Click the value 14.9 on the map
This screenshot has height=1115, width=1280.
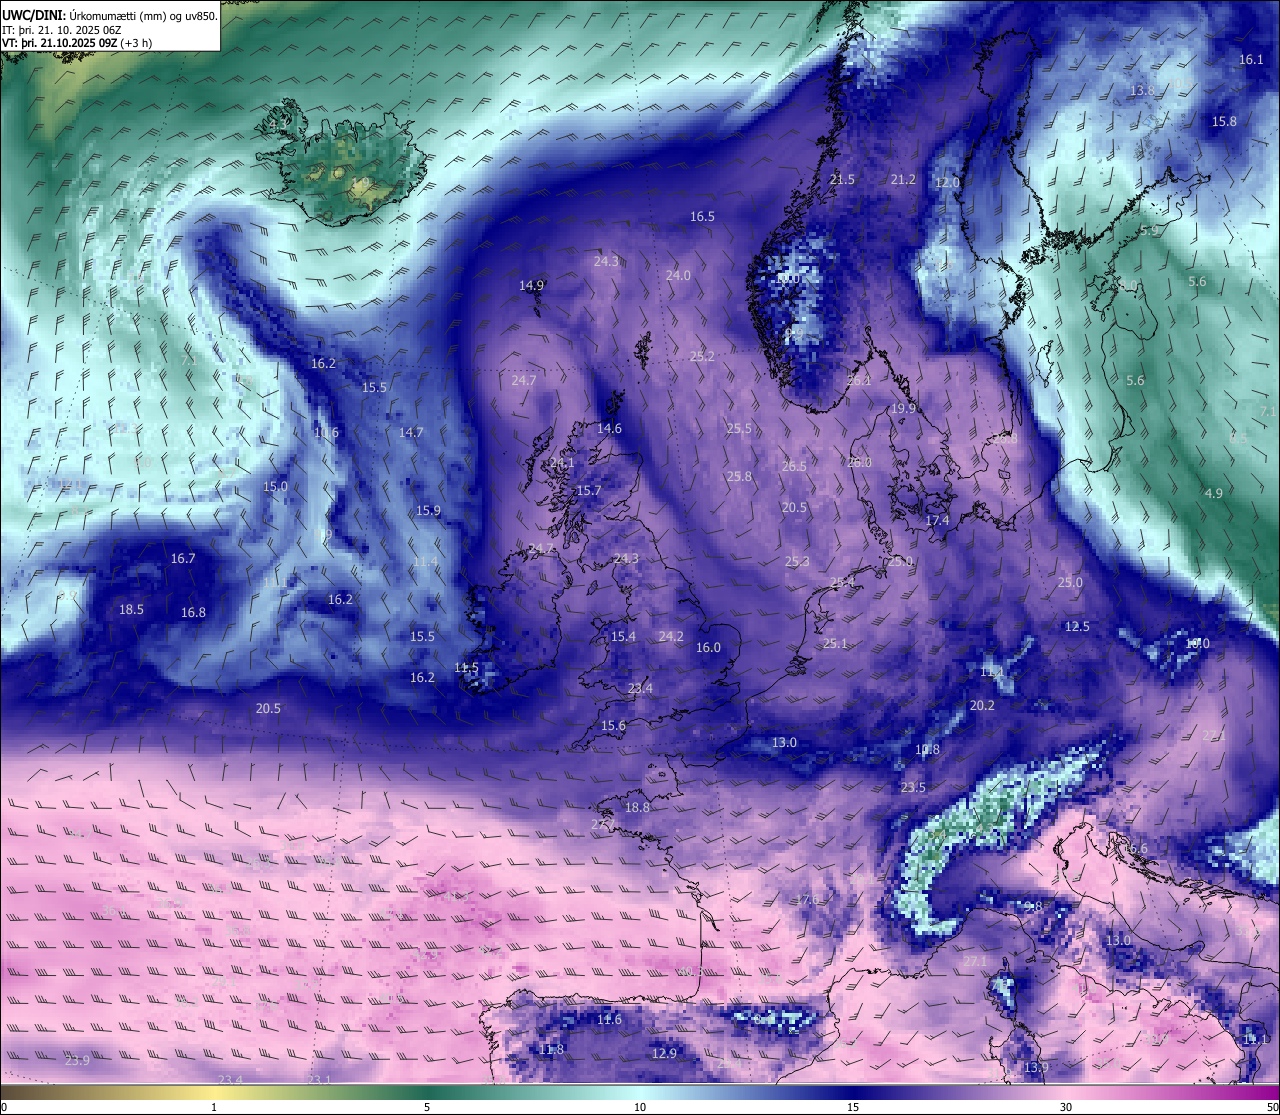[x=531, y=286]
